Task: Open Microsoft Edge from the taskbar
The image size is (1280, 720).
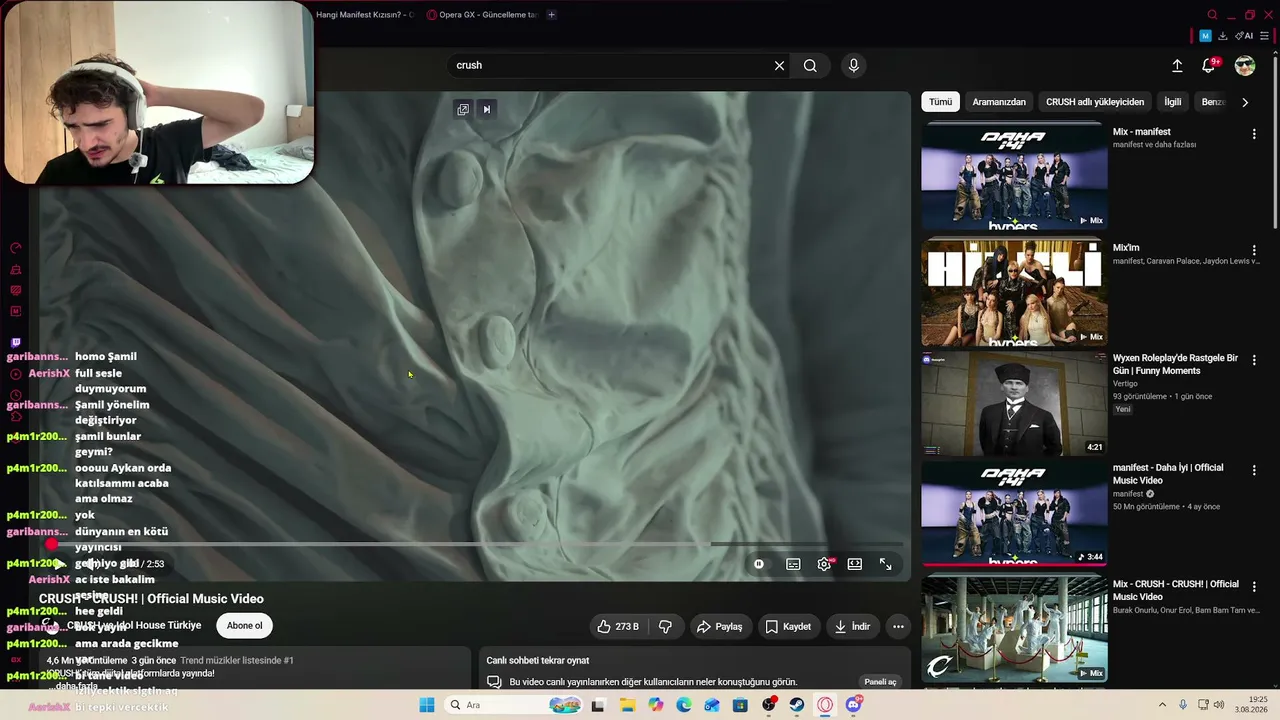Action: tap(684, 705)
